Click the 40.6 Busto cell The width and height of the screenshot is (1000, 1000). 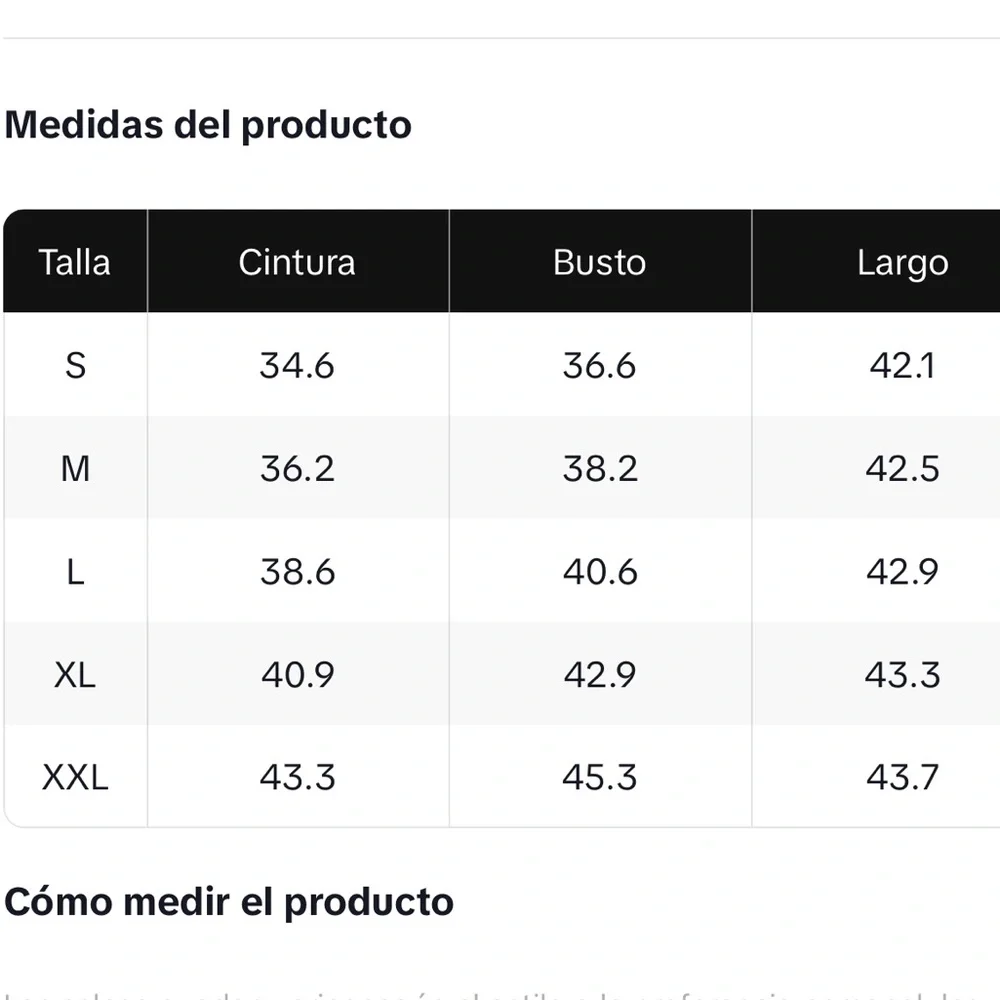click(599, 572)
